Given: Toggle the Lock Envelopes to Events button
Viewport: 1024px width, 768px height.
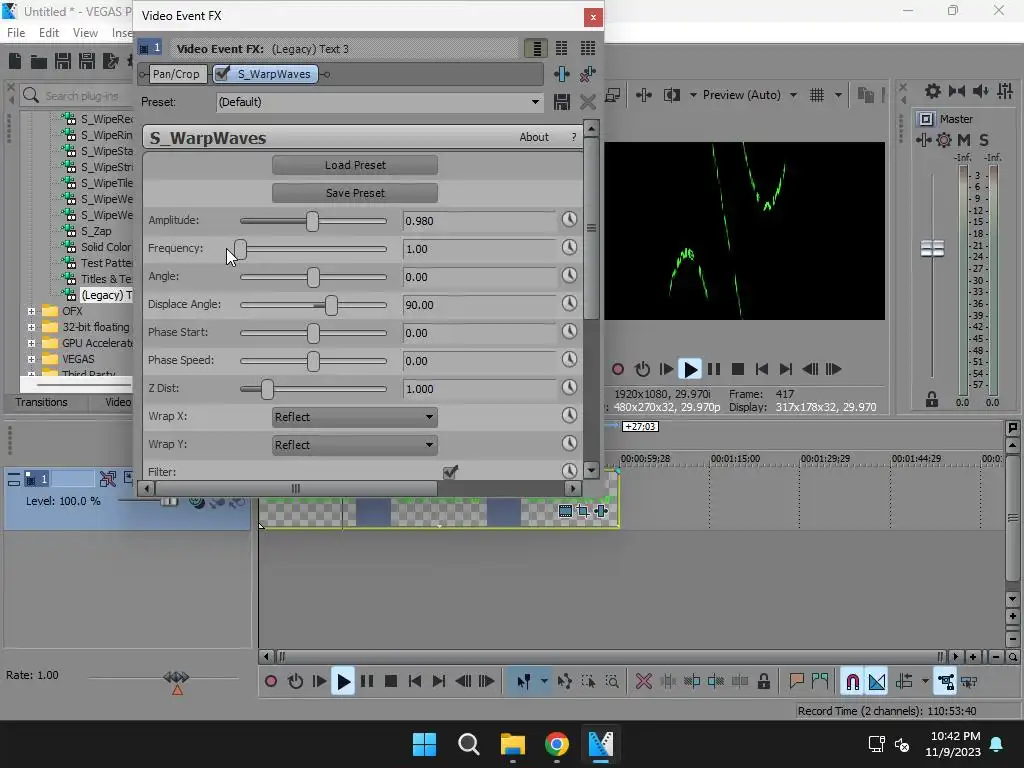Looking at the screenshot, I should coord(945,682).
